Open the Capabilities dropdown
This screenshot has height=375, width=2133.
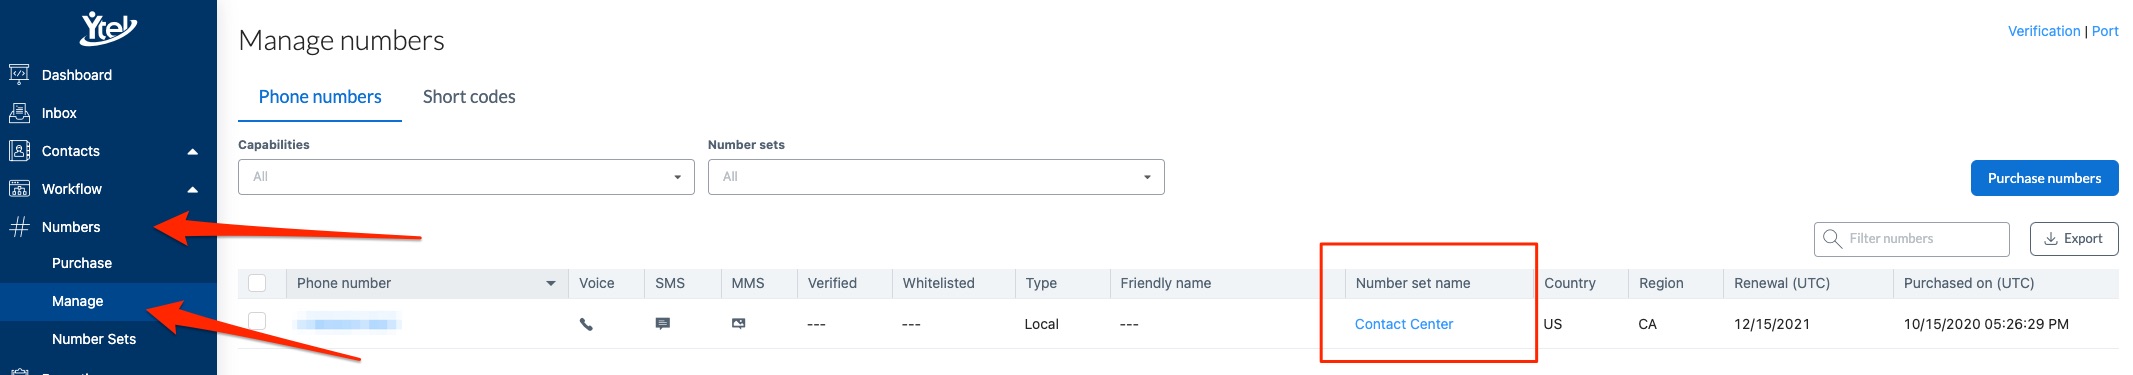click(x=466, y=177)
